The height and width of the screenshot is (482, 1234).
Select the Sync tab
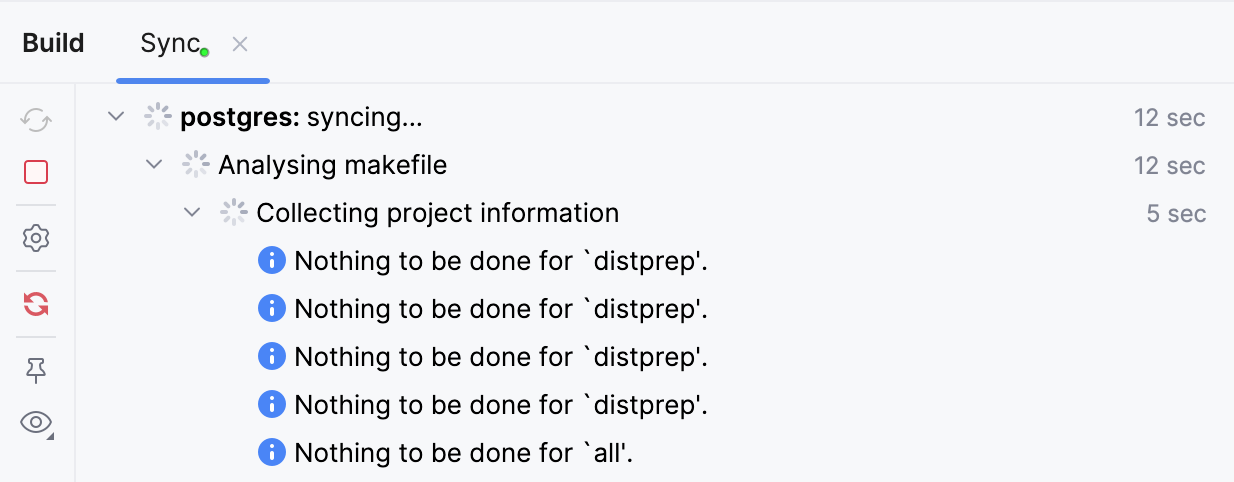pyautogui.click(x=170, y=44)
